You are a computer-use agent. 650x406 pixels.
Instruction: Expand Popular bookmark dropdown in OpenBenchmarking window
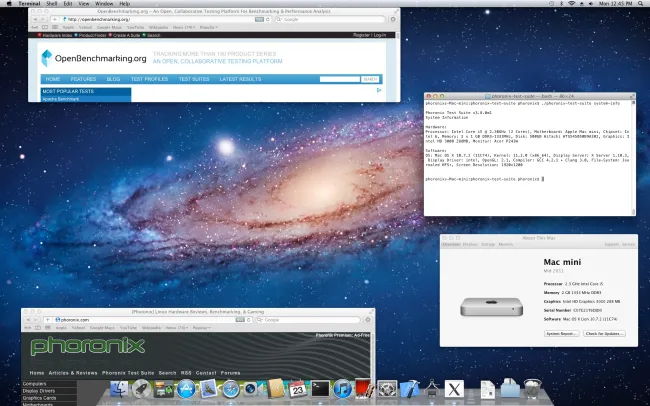pos(209,27)
